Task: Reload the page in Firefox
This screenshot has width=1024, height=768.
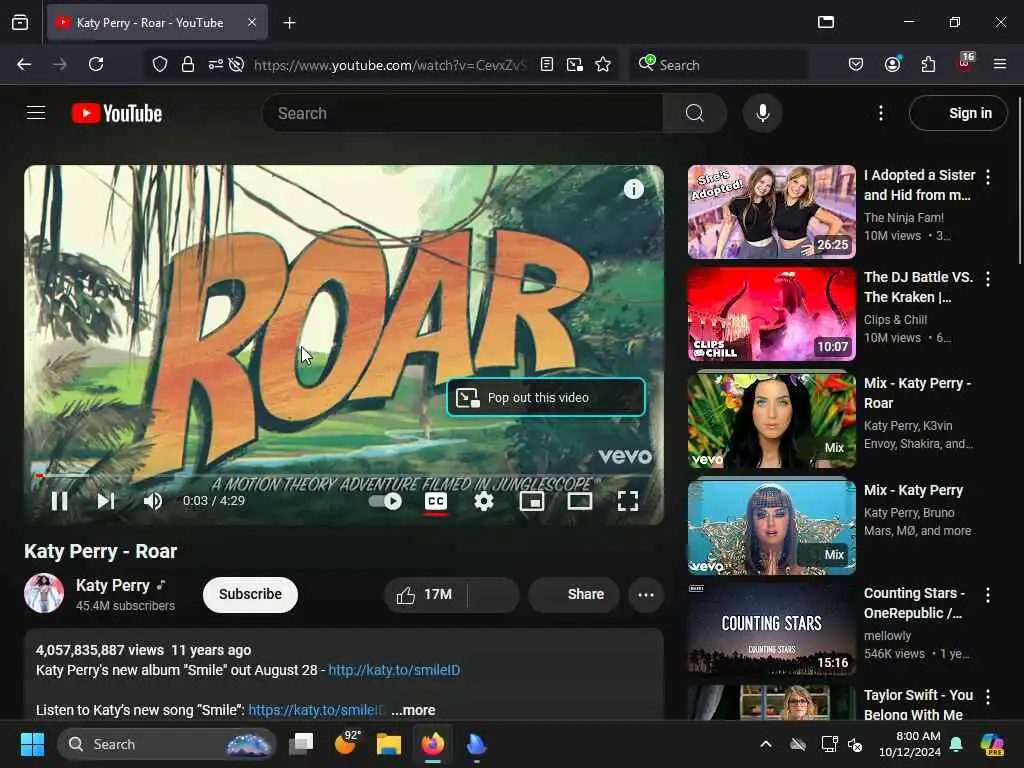Action: point(96,64)
